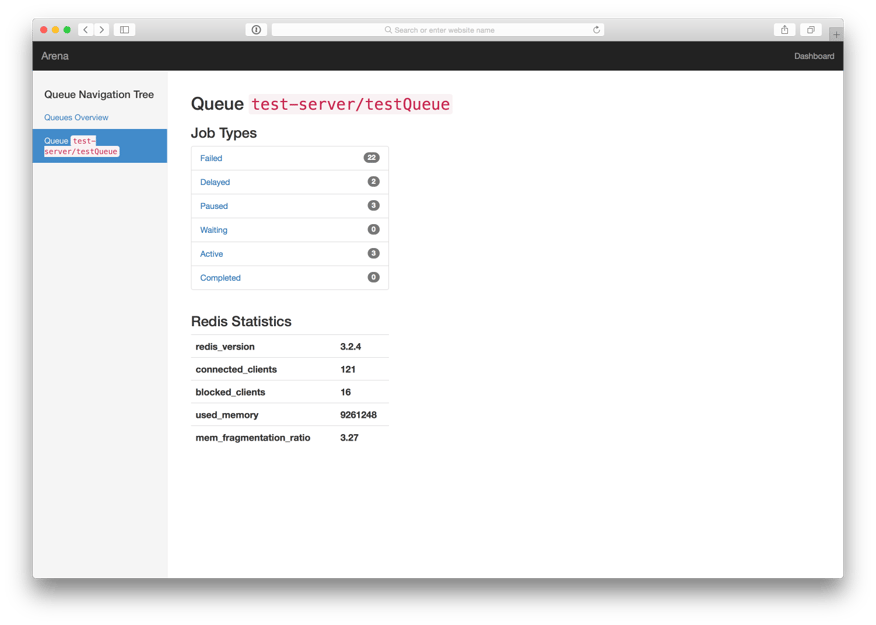
Task: View Completed jobs
Action: (x=220, y=277)
